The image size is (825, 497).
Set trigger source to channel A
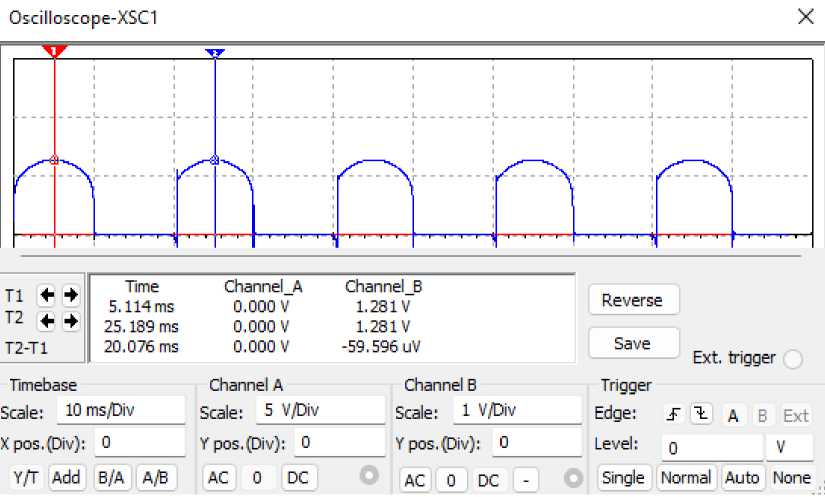[x=733, y=415]
